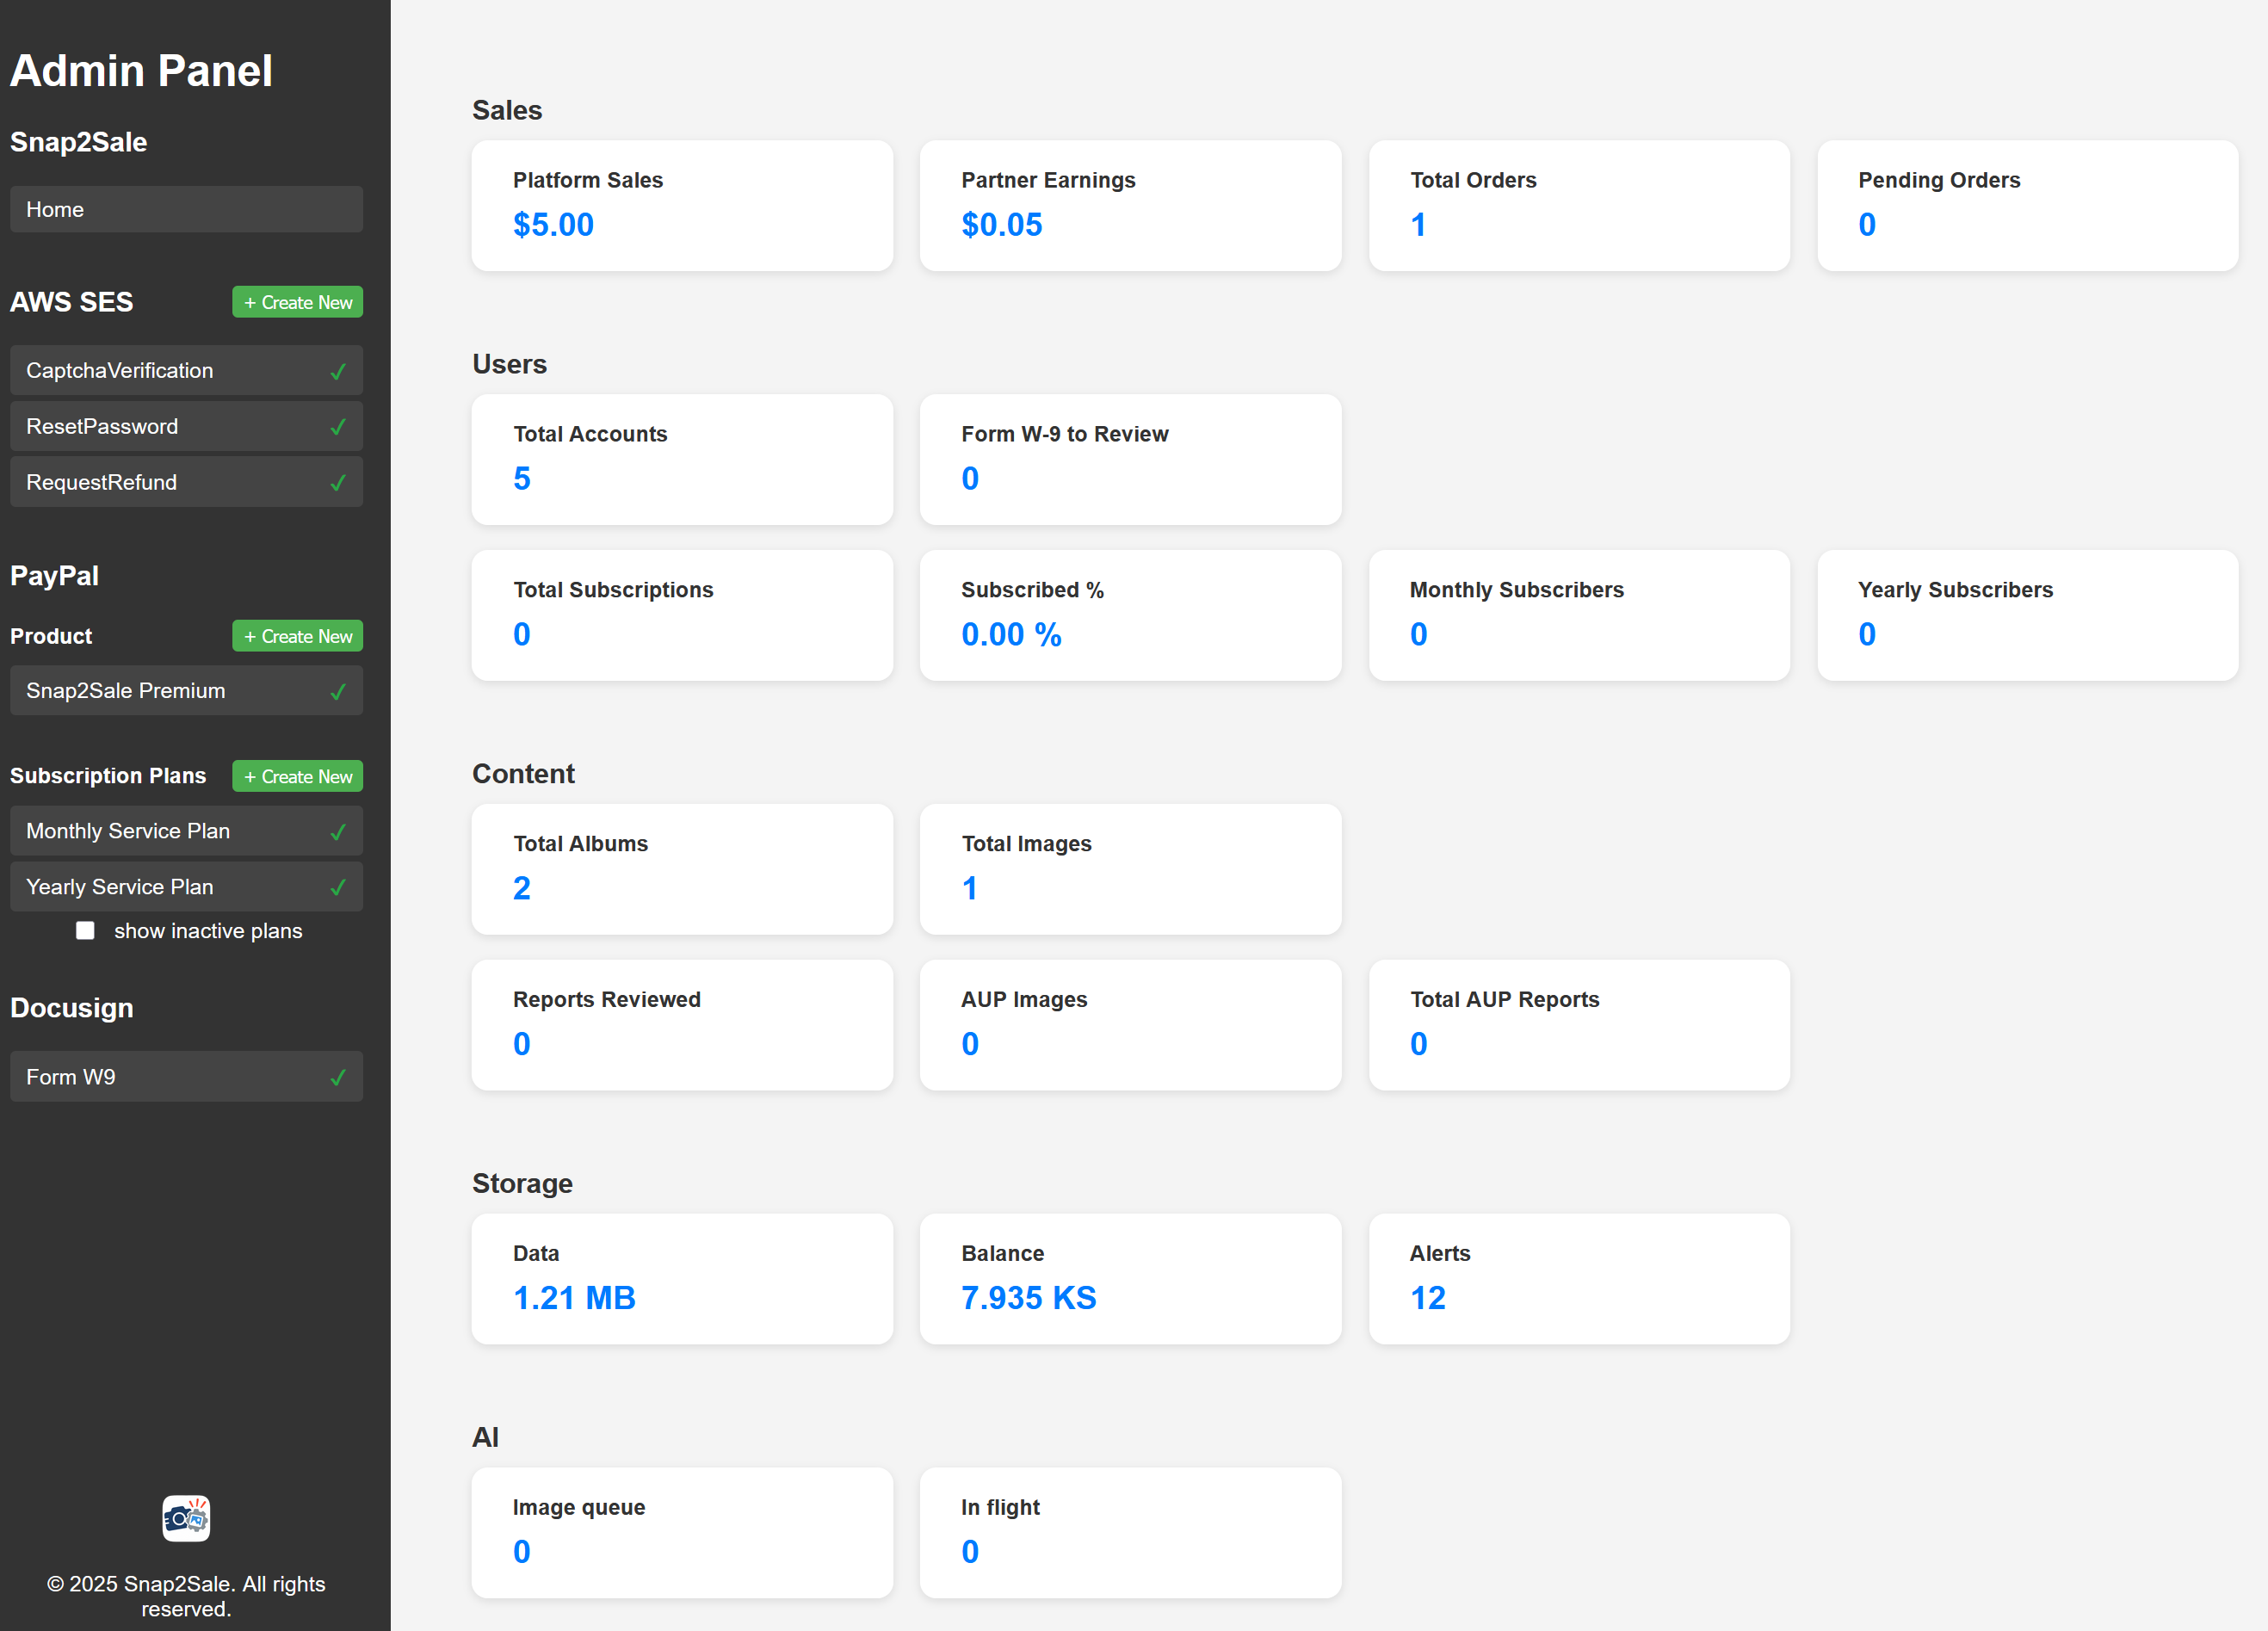Click the Monthly Subscribers card

tap(1579, 615)
